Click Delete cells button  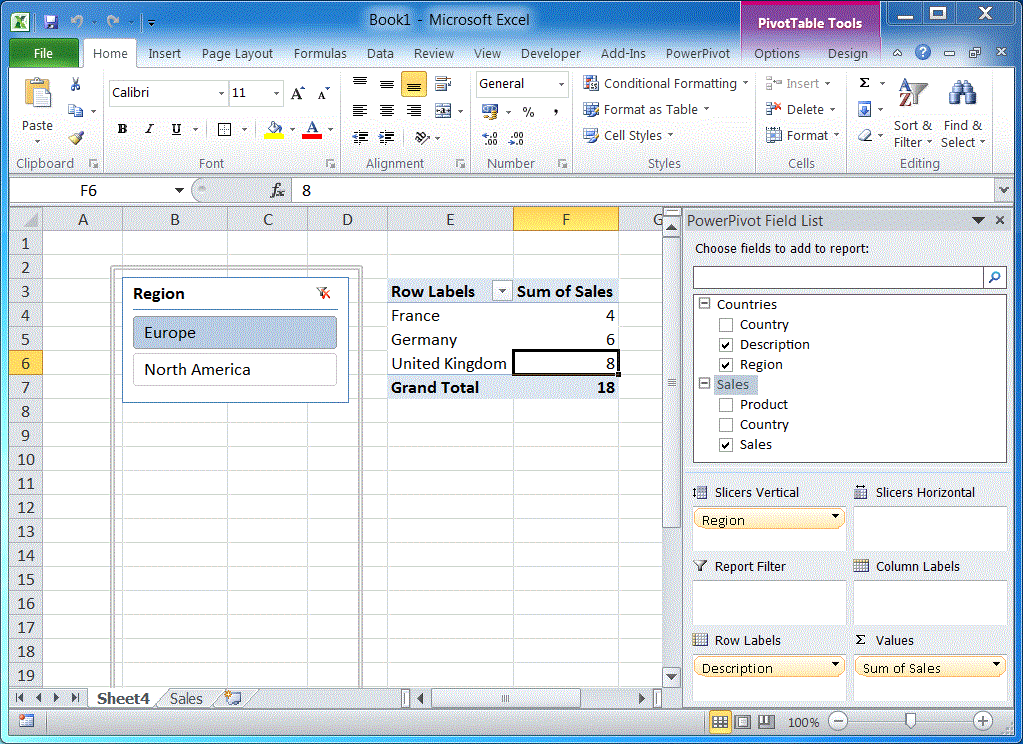[800, 110]
